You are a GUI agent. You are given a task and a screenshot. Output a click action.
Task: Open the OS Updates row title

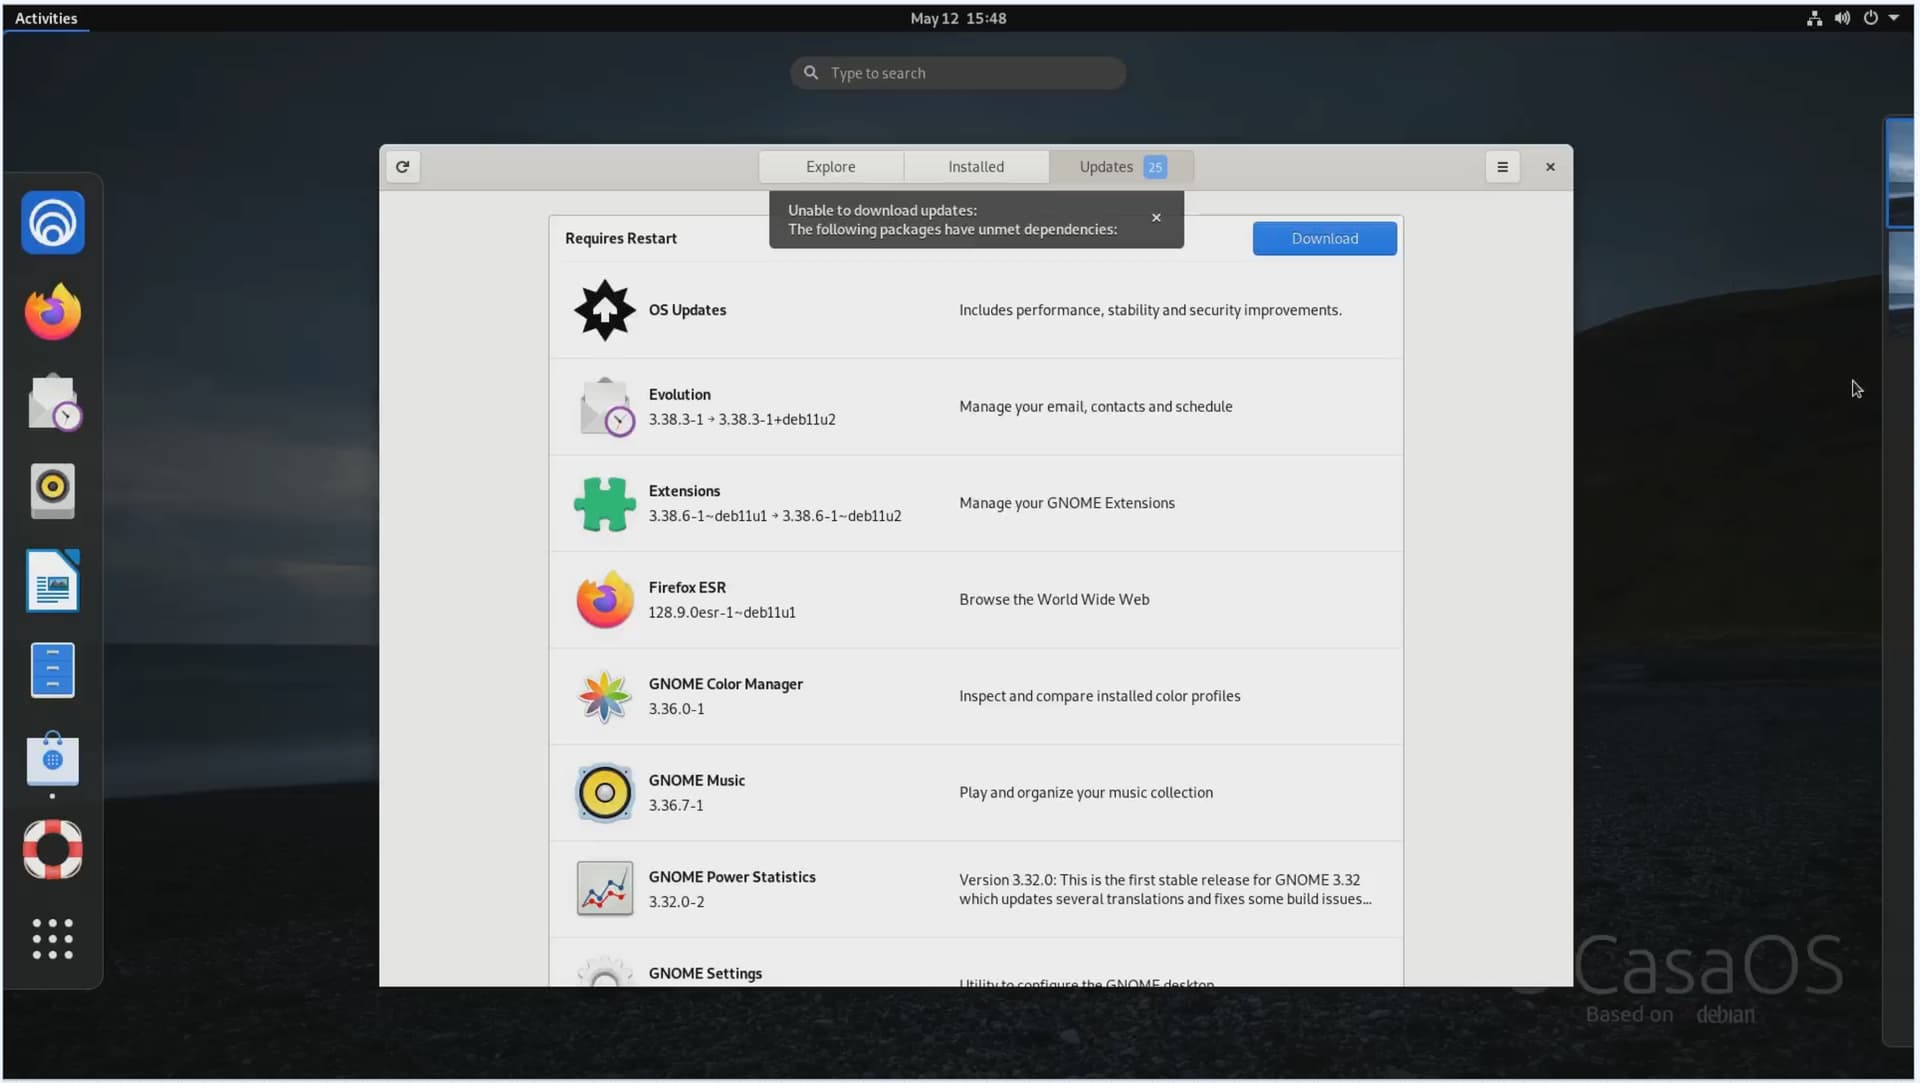click(x=687, y=310)
